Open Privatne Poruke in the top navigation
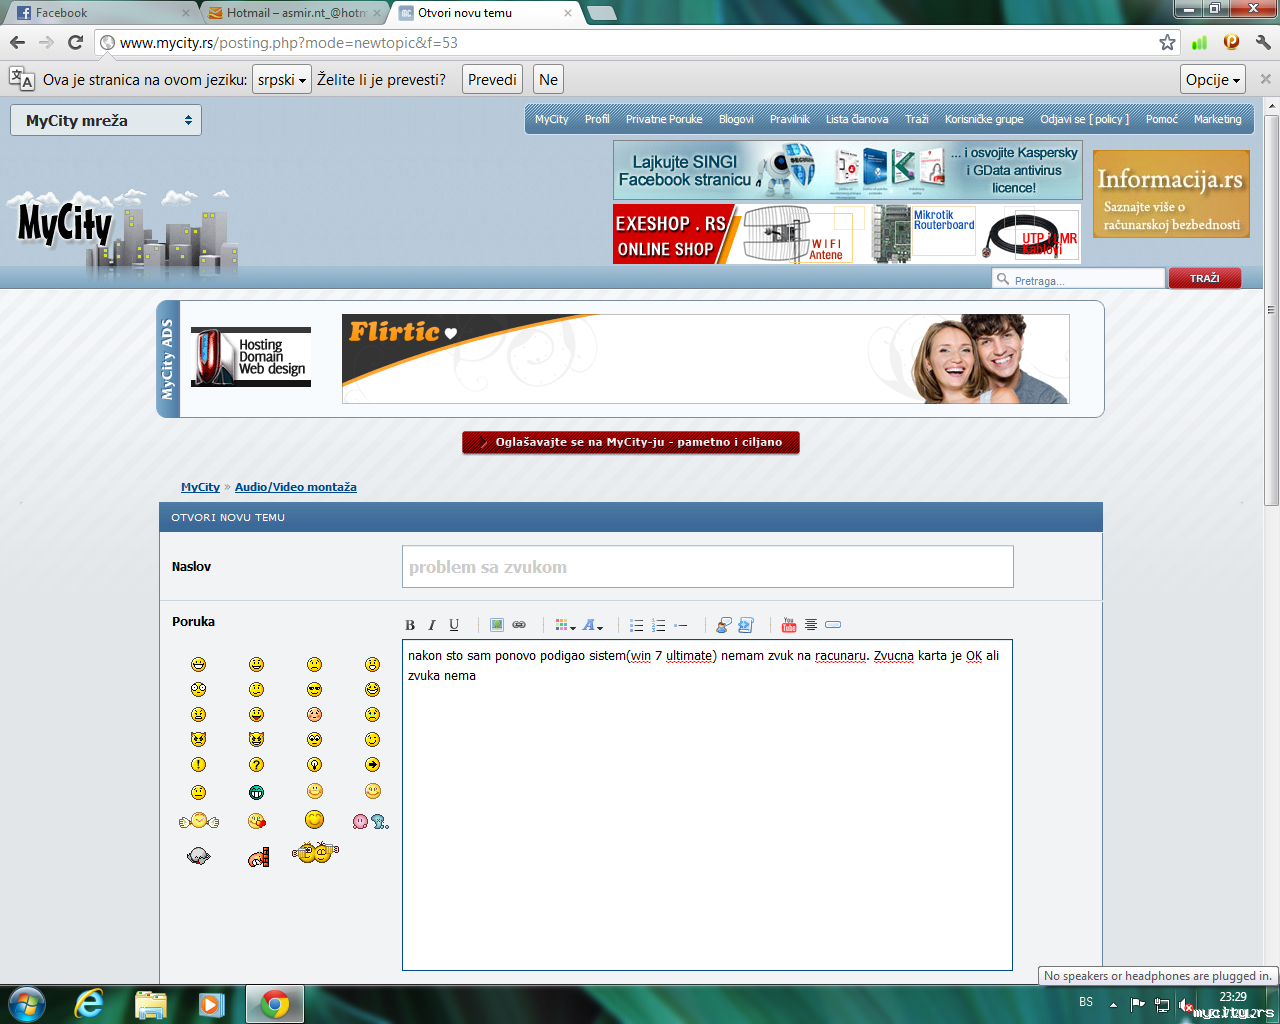Screen dimensions: 1280x1024 (664, 119)
